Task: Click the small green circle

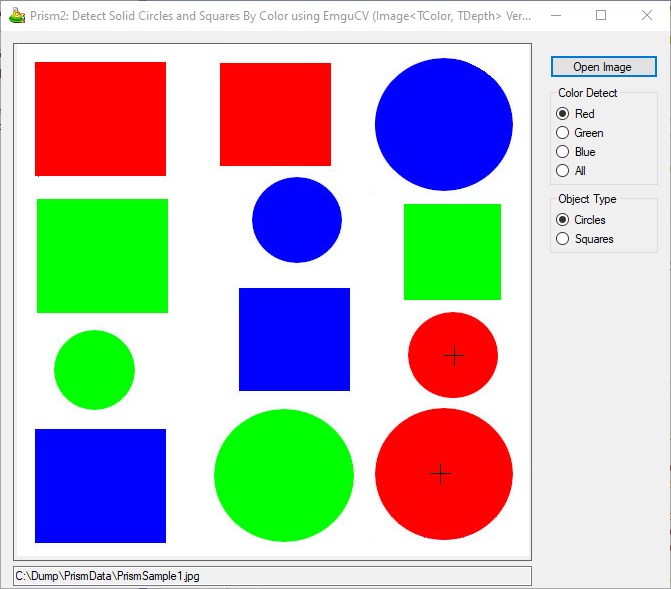Action: pos(94,370)
